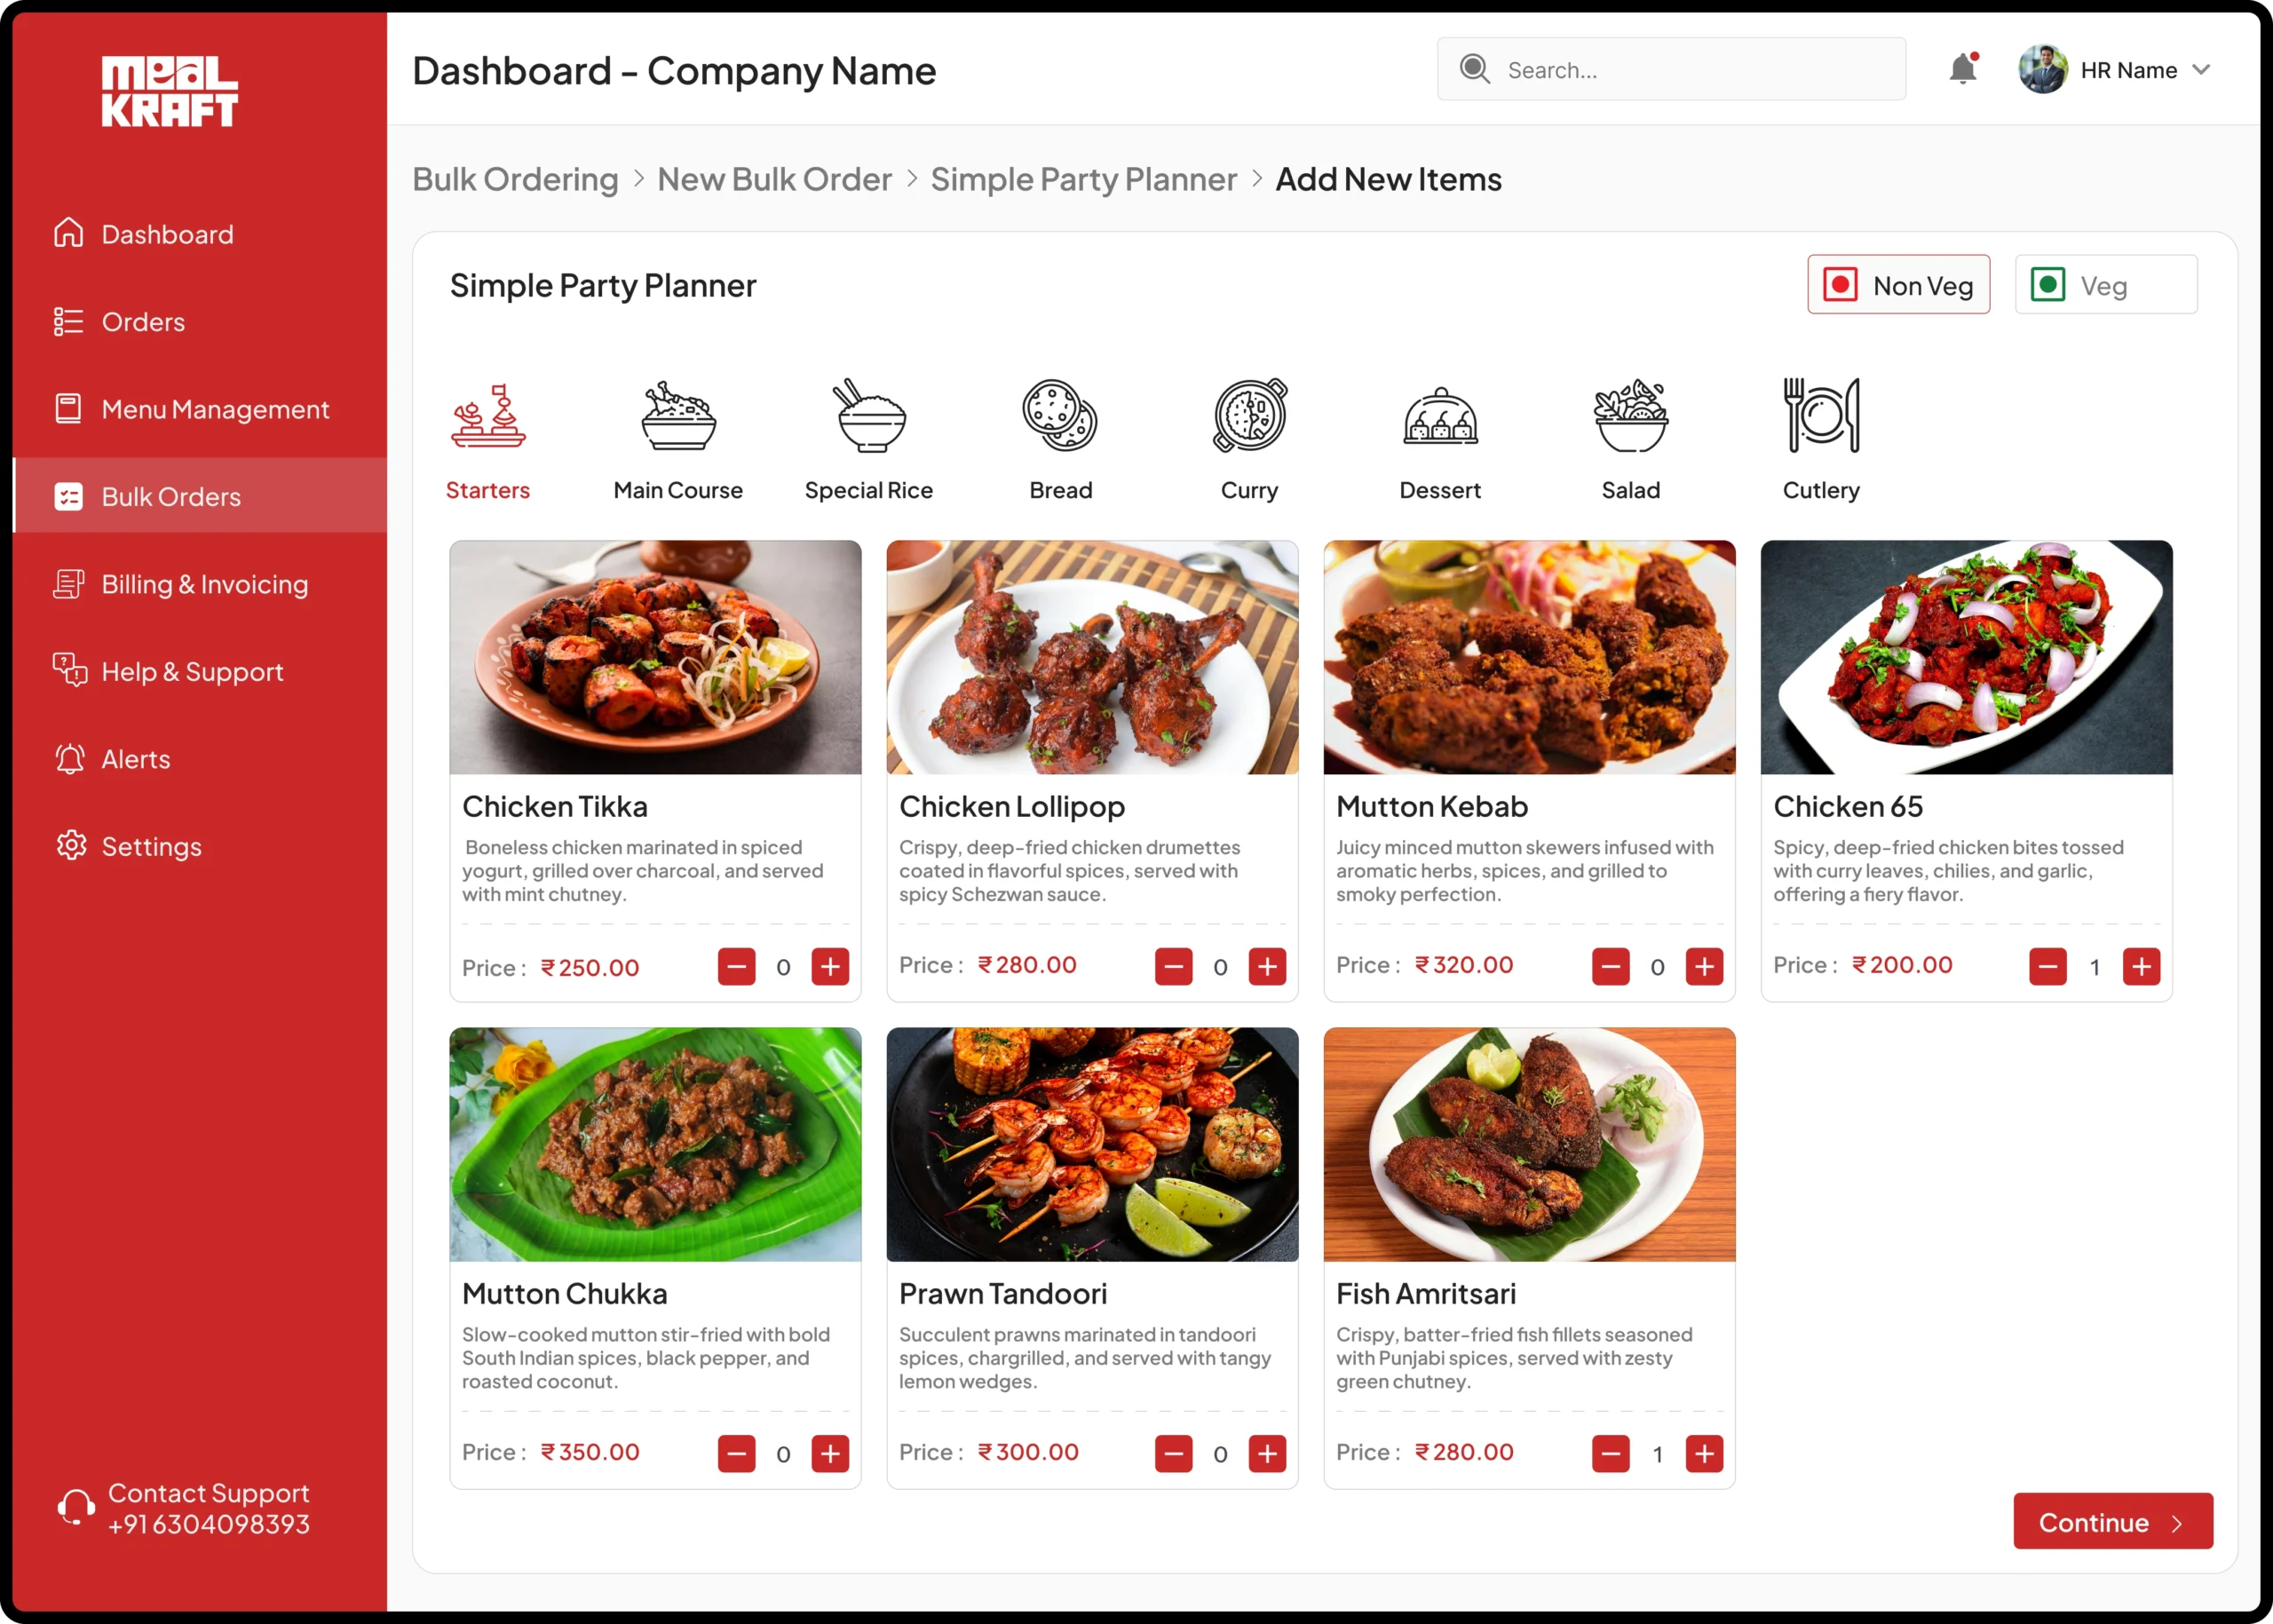Click the Contact Support headset icon
The image size is (2273, 1624).
coord(75,1507)
